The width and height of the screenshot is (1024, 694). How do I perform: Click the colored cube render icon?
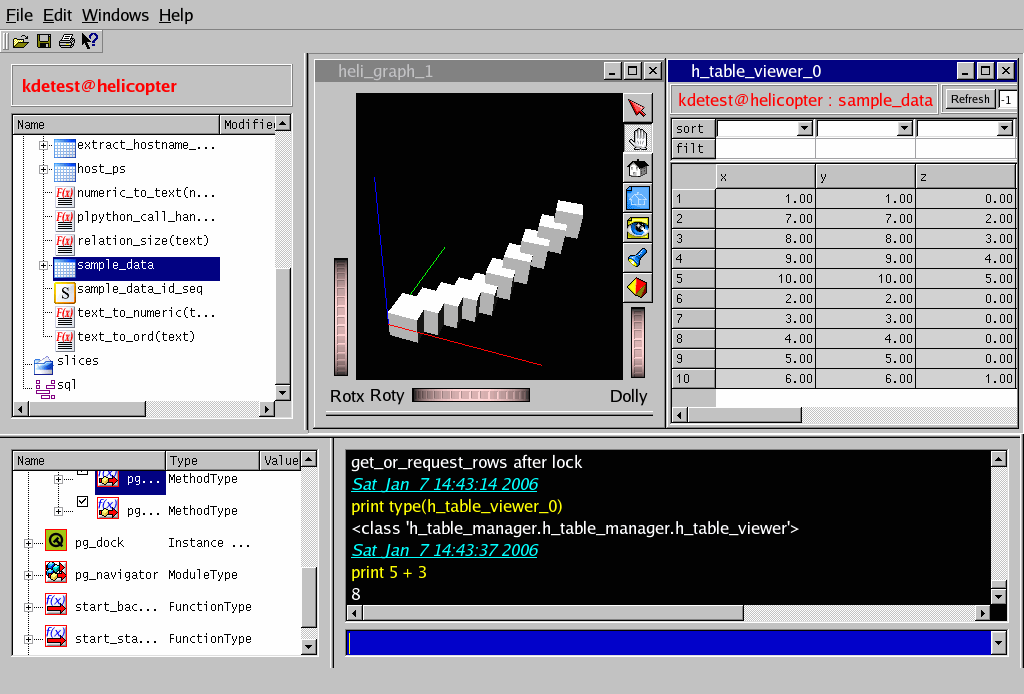(637, 288)
